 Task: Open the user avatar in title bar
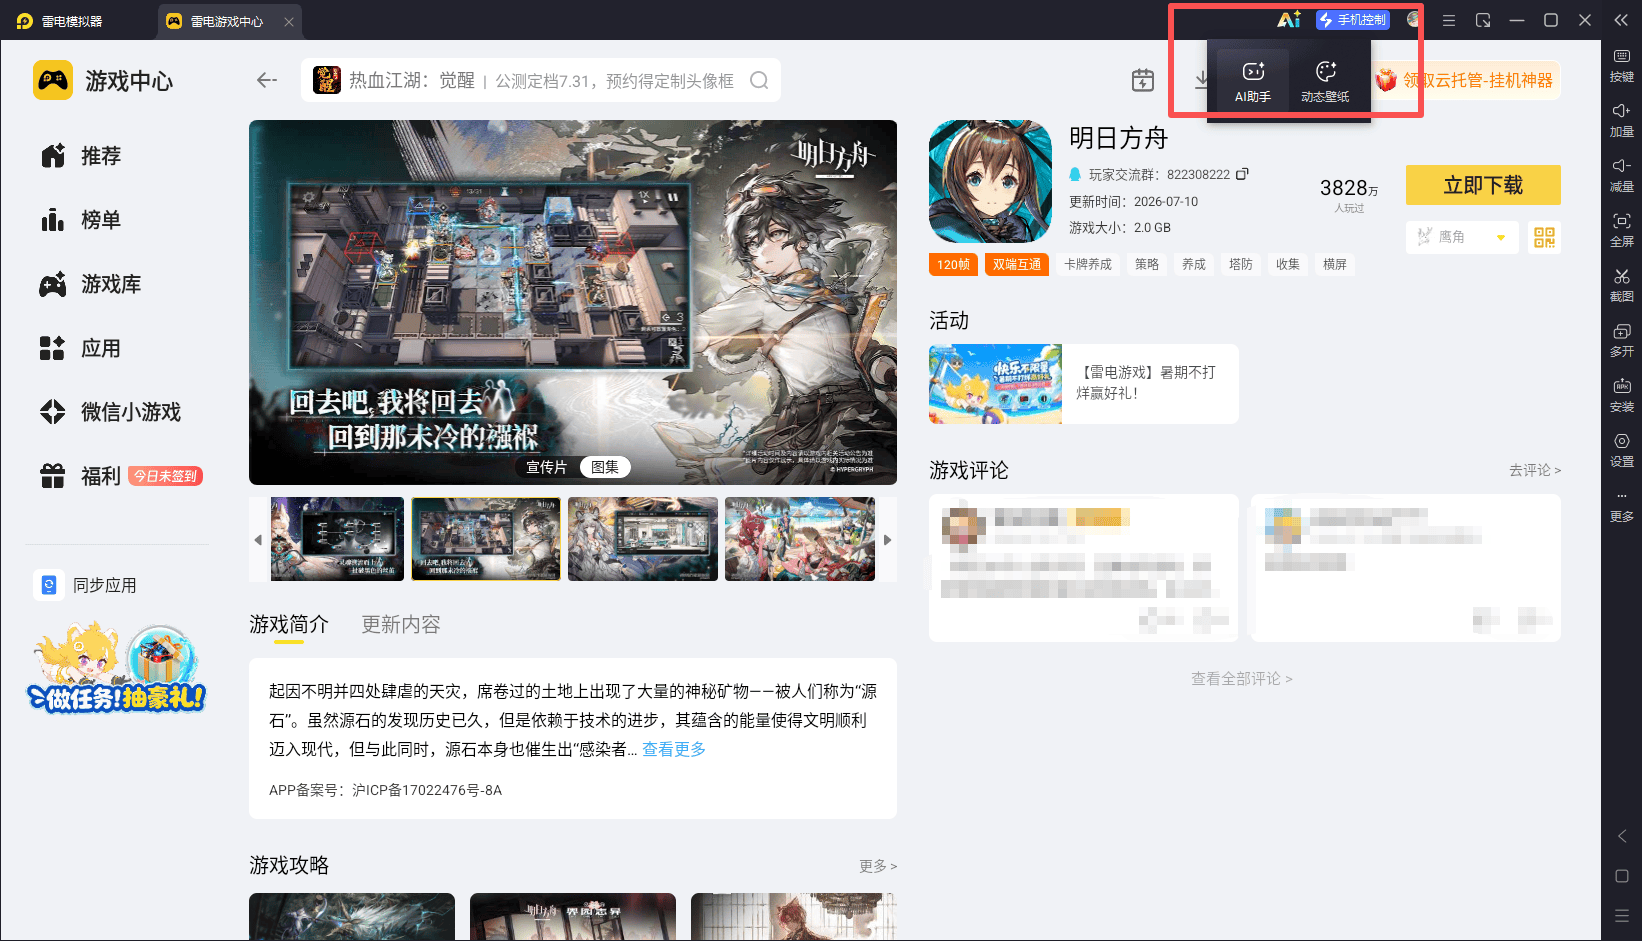(x=1414, y=20)
